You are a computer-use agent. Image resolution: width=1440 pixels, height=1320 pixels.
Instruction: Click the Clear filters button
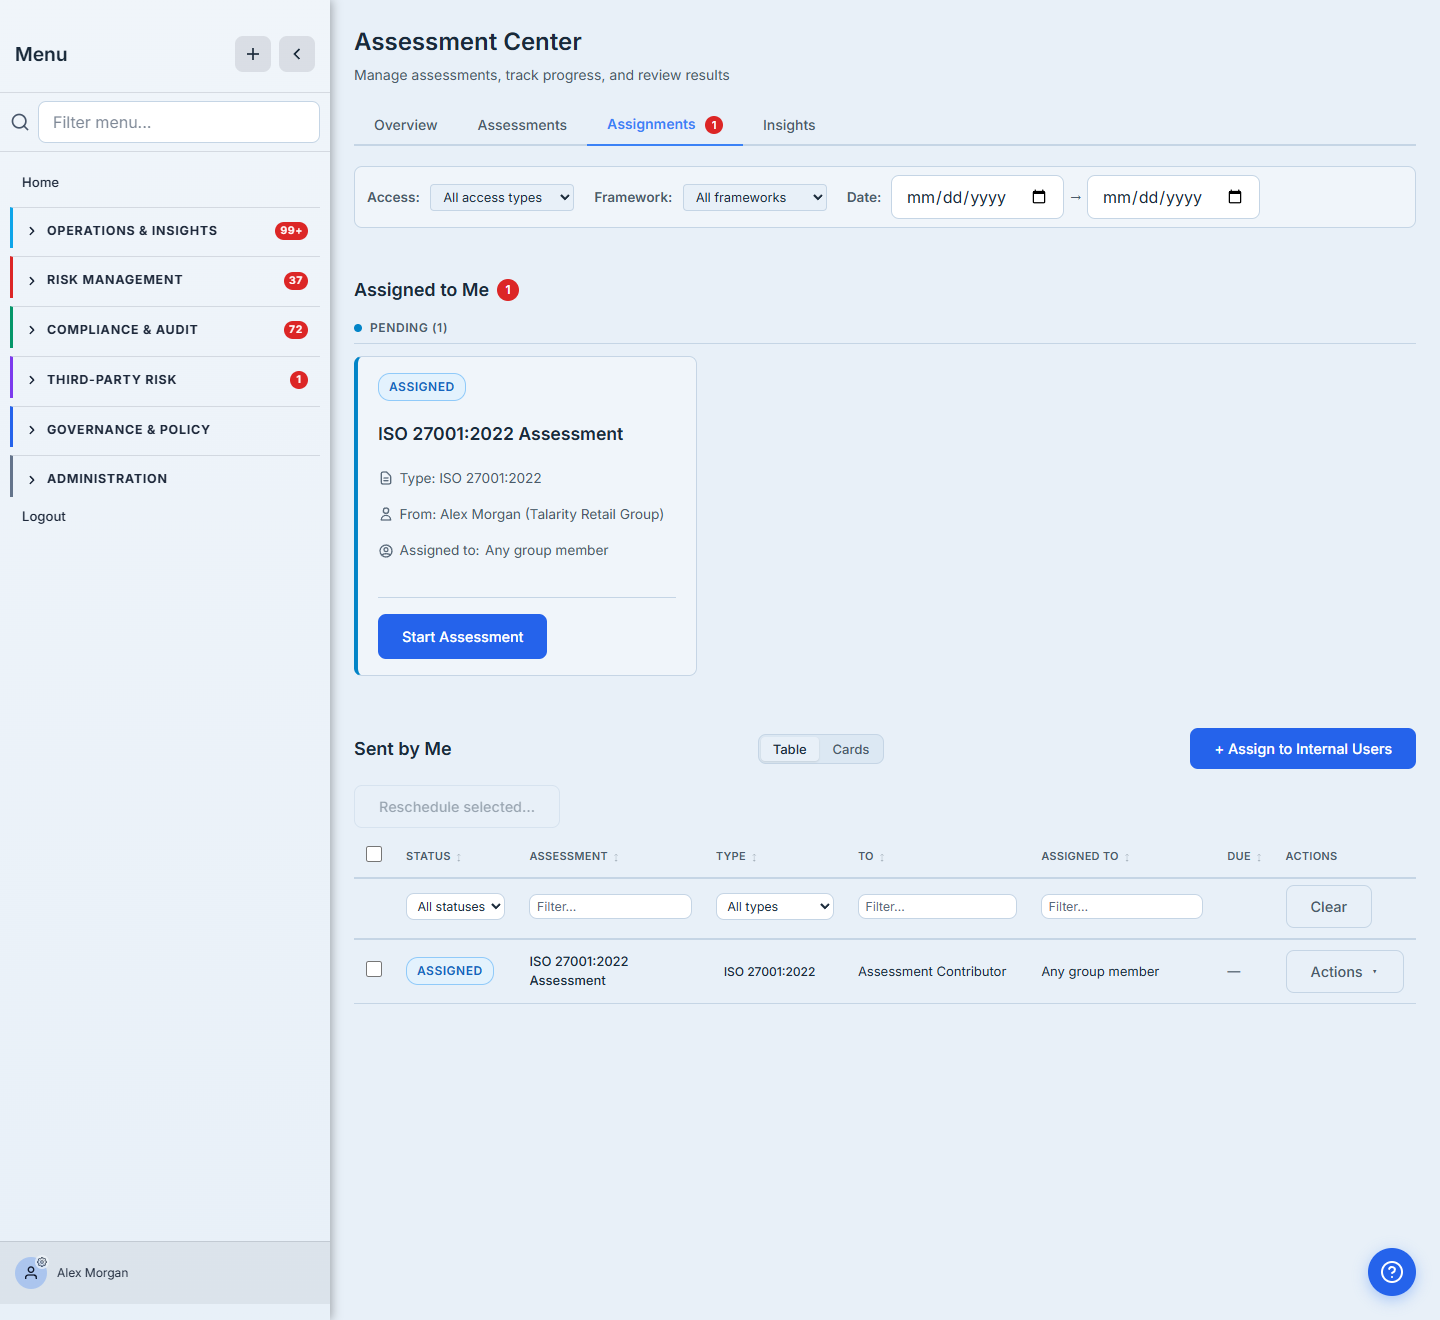pyautogui.click(x=1328, y=907)
